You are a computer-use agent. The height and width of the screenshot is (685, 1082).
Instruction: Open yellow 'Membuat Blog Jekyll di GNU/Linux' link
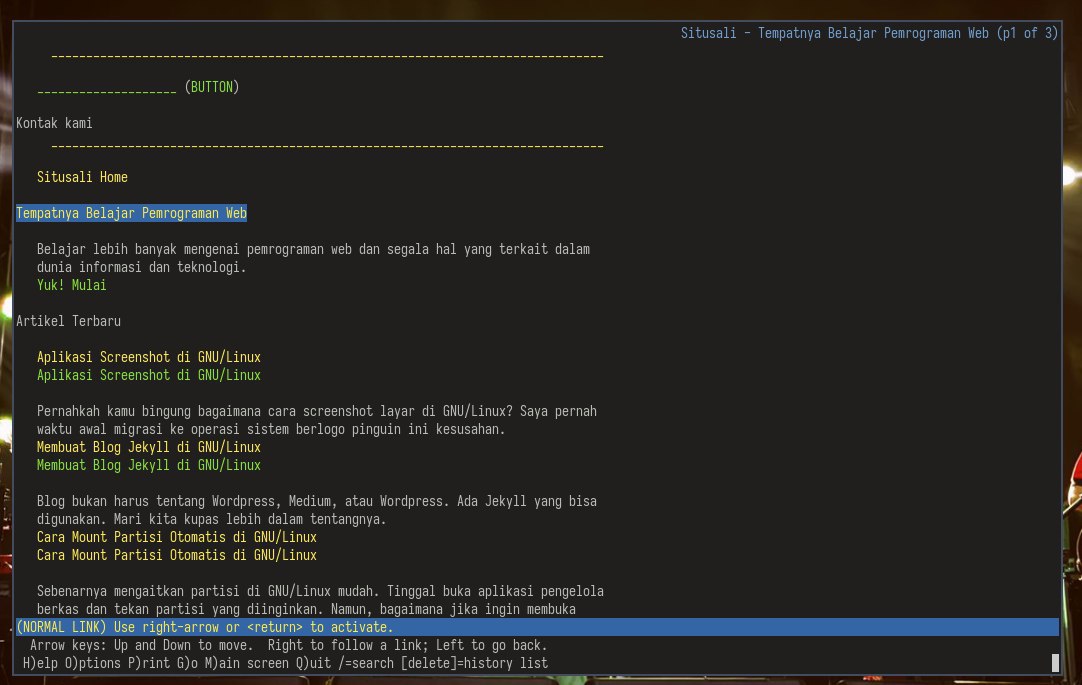point(149,447)
